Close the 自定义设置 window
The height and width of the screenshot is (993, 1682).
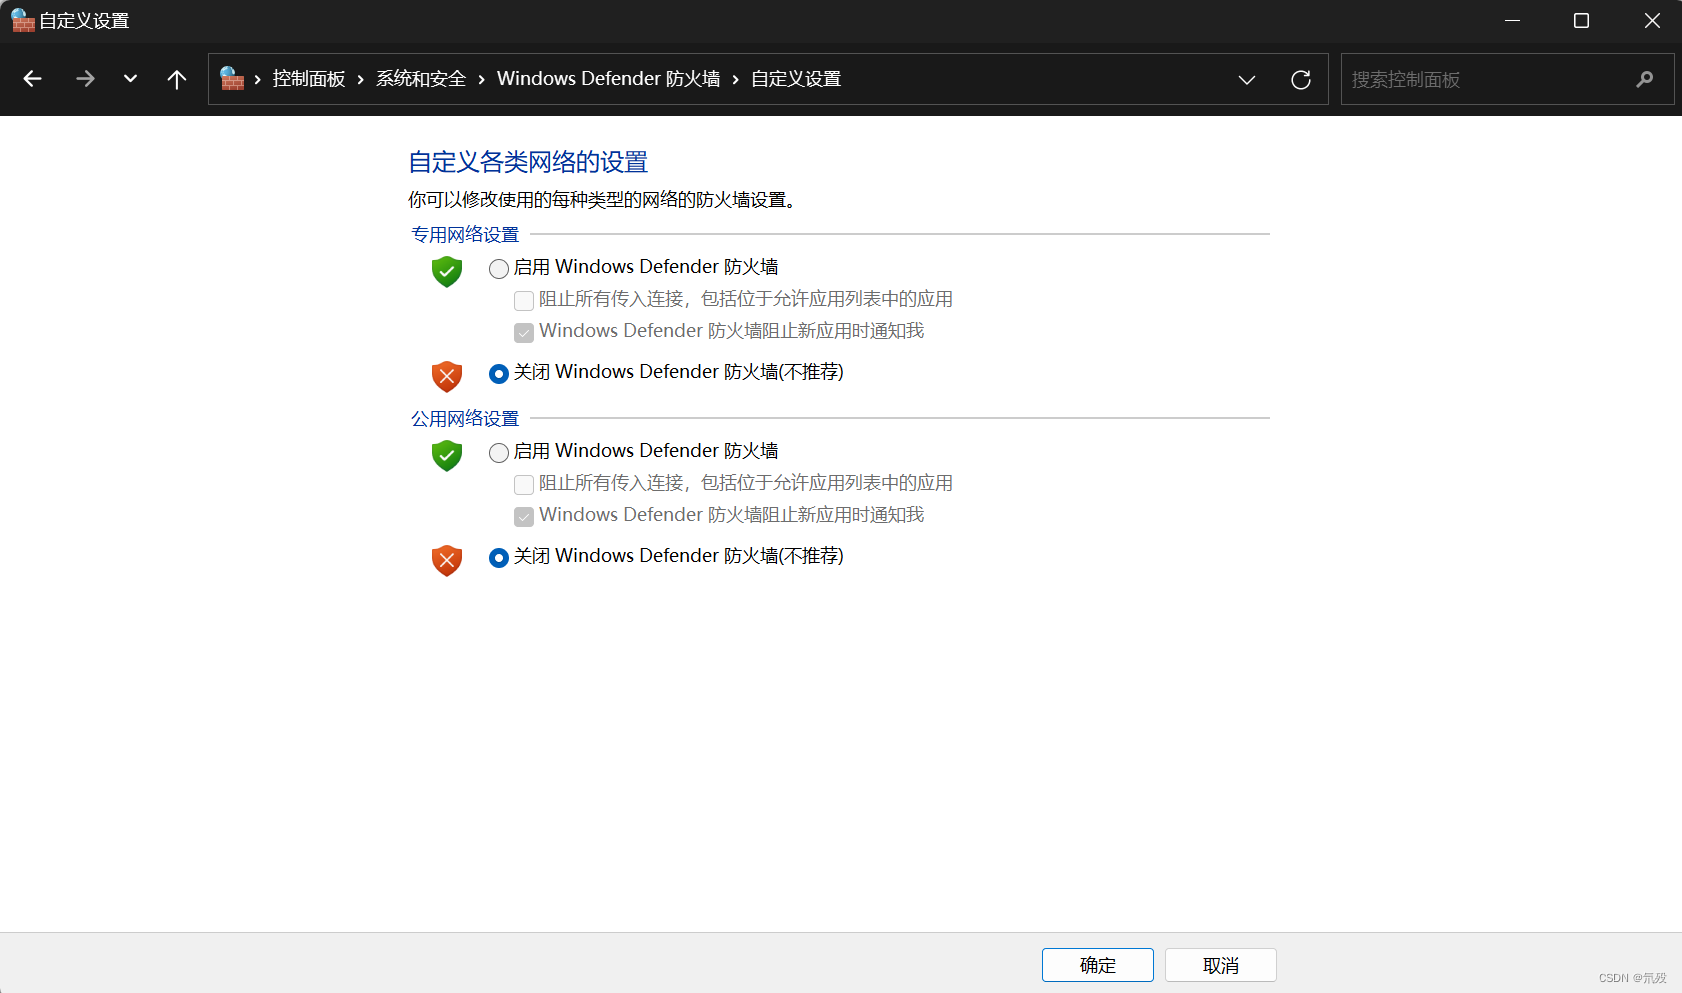coord(1652,20)
